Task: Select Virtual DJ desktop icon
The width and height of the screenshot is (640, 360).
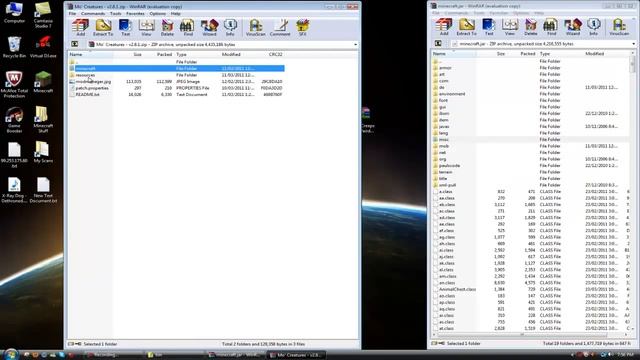Action: point(43,47)
